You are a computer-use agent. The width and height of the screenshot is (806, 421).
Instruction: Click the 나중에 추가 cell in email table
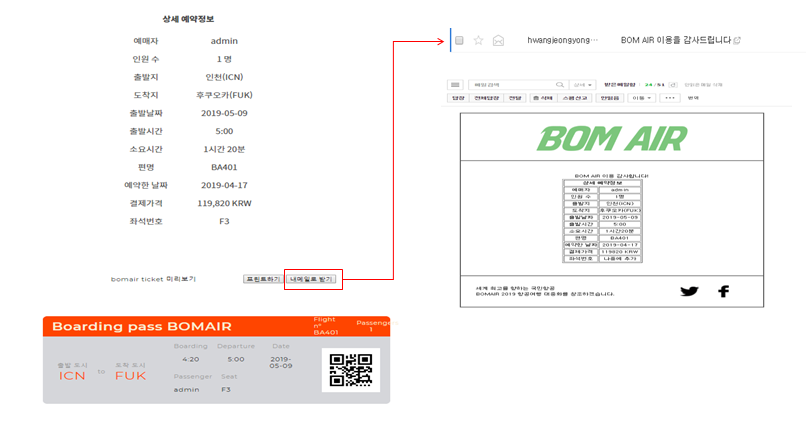coord(620,259)
